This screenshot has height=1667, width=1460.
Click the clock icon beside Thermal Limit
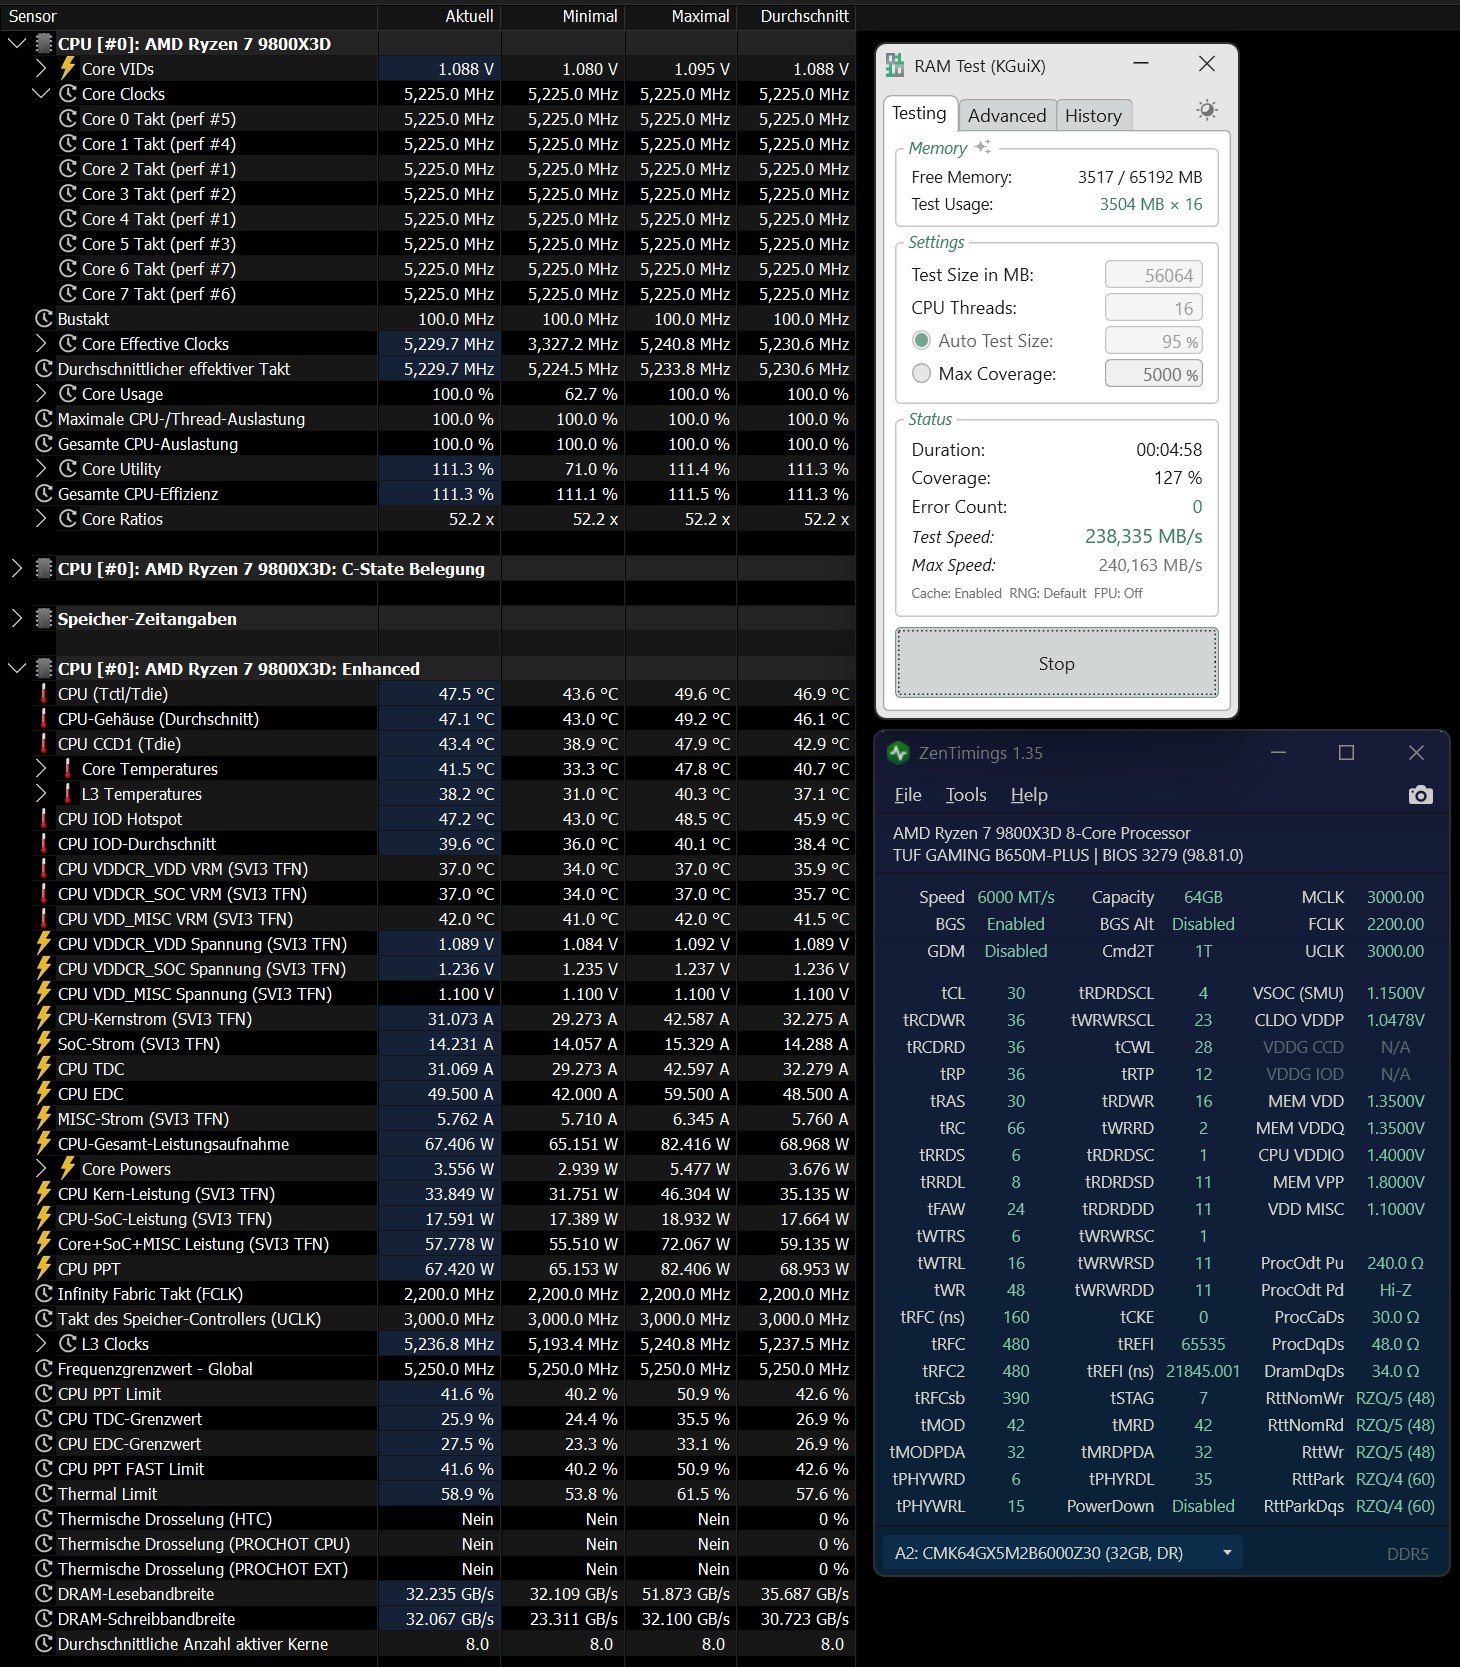[44, 1494]
